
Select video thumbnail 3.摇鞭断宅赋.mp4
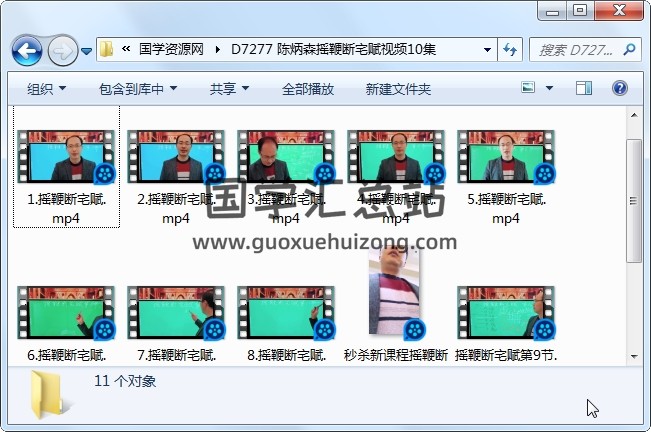[x=286, y=157]
